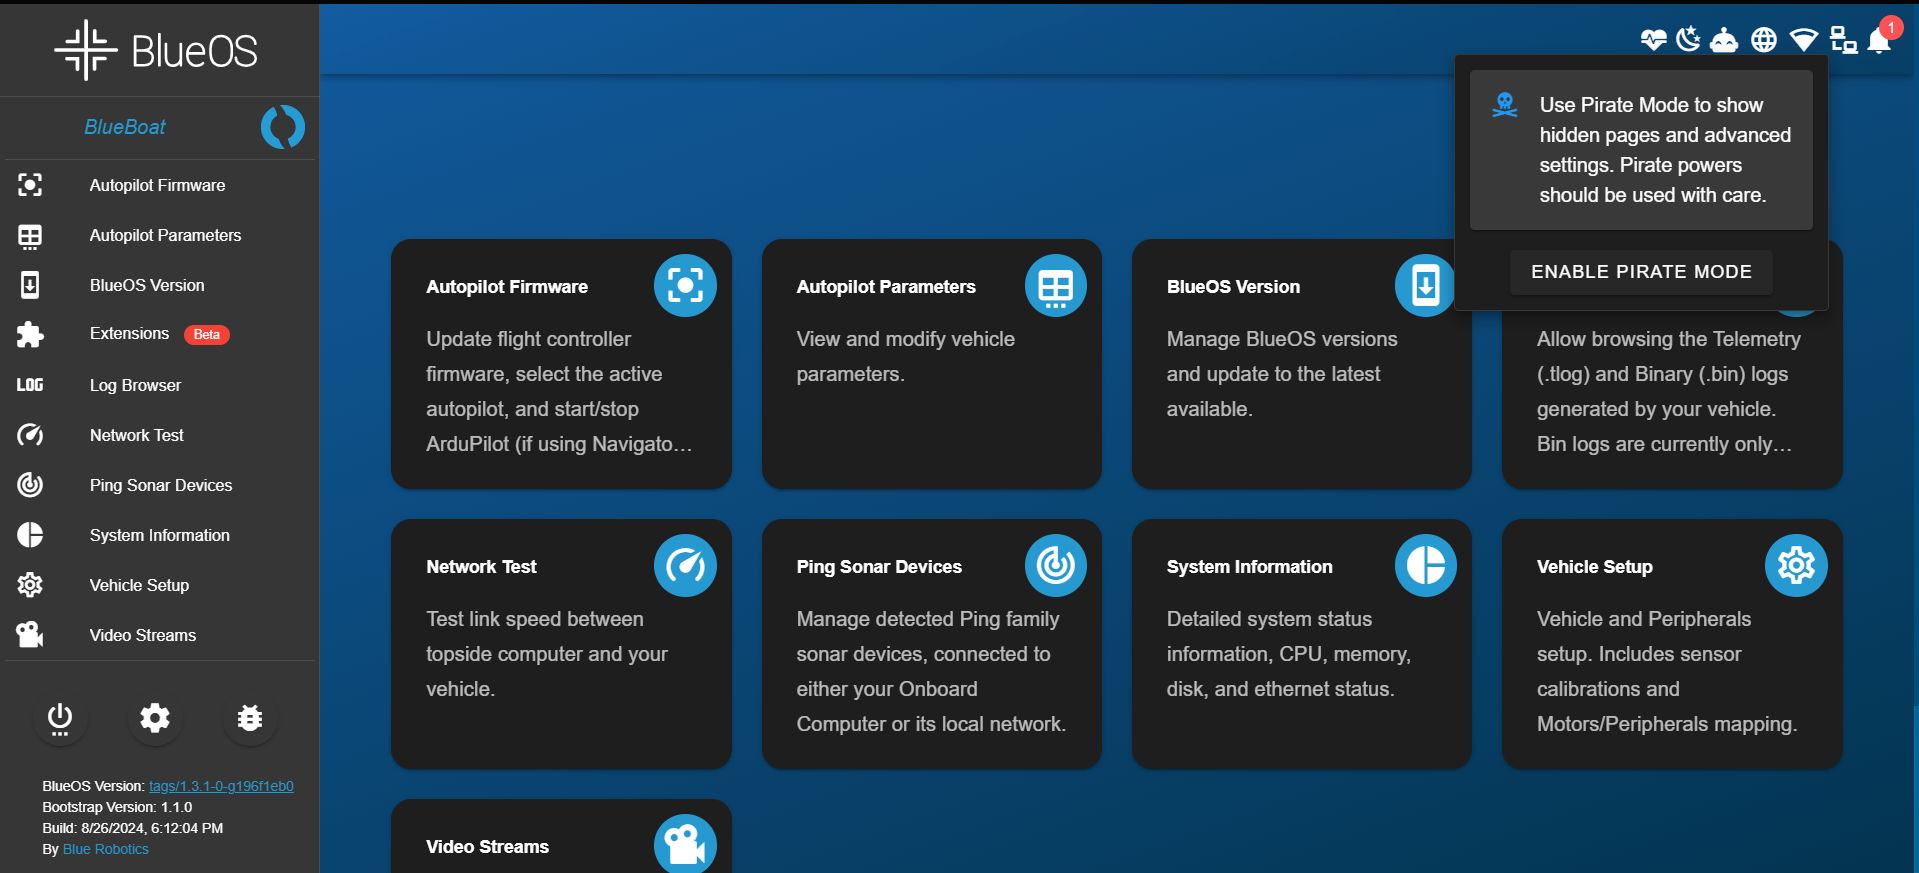Click the BlueBoat vehicle name
1919x873 pixels.
click(124, 127)
